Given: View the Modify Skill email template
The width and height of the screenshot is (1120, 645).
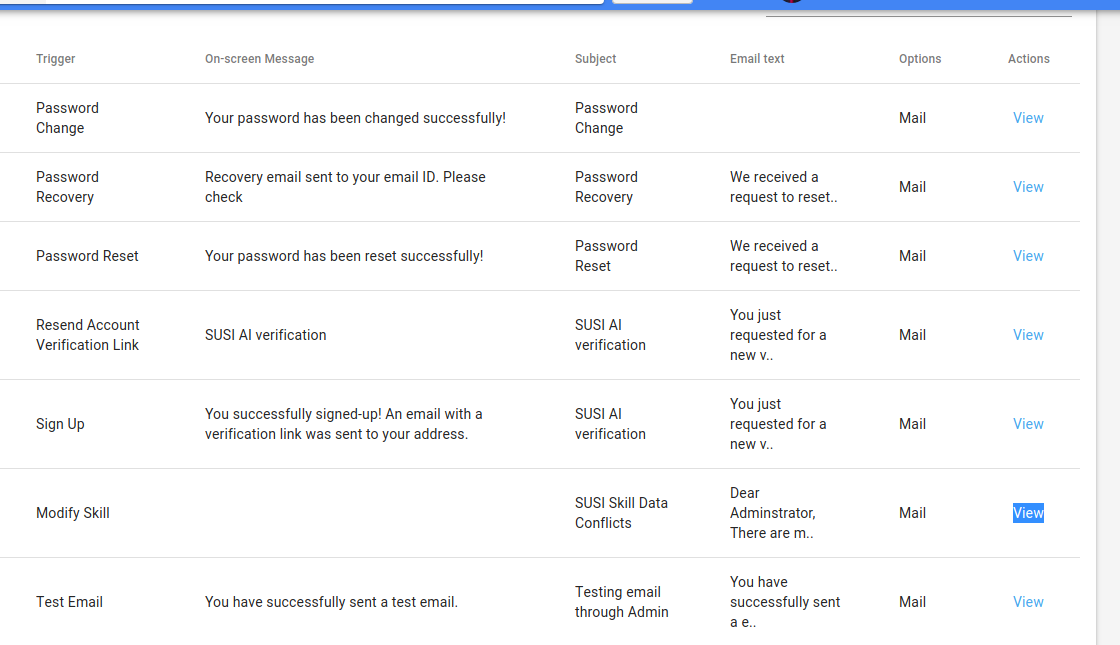Looking at the screenshot, I should pyautogui.click(x=1028, y=513).
